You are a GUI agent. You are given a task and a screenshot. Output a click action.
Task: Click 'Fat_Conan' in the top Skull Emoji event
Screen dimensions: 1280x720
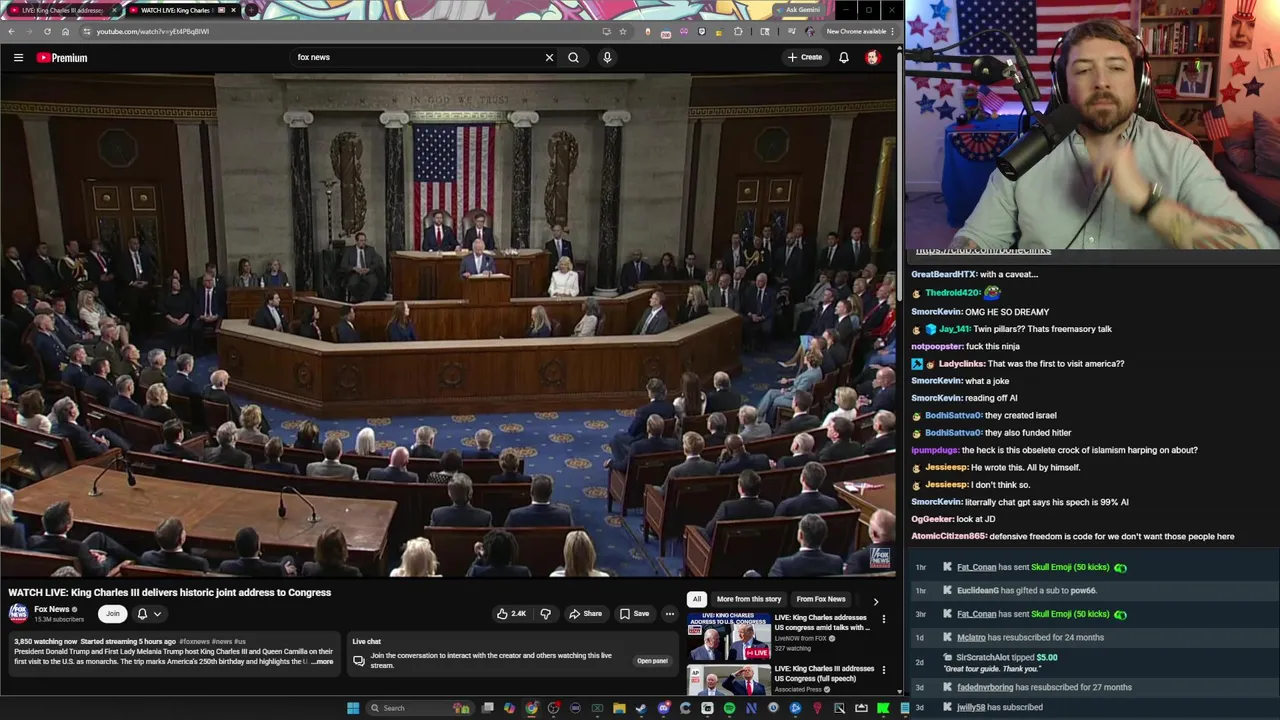tap(976, 568)
